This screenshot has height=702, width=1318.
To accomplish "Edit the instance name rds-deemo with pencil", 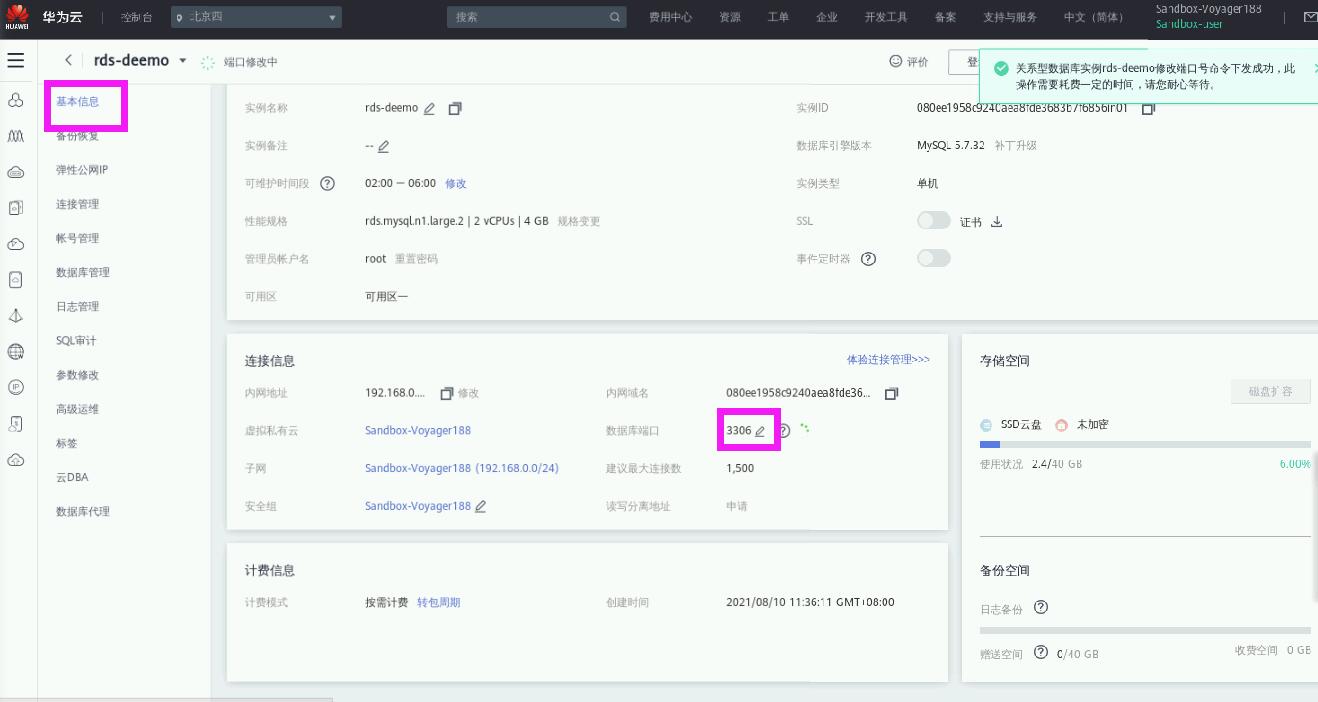I will click(x=430, y=108).
